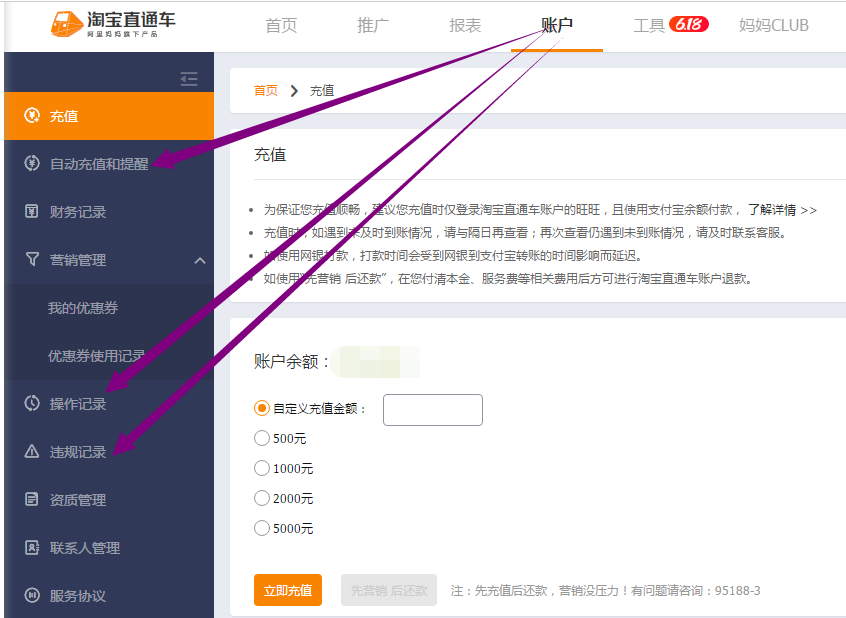Click the 充值 yuan coin icon in sidebar

tap(32, 115)
